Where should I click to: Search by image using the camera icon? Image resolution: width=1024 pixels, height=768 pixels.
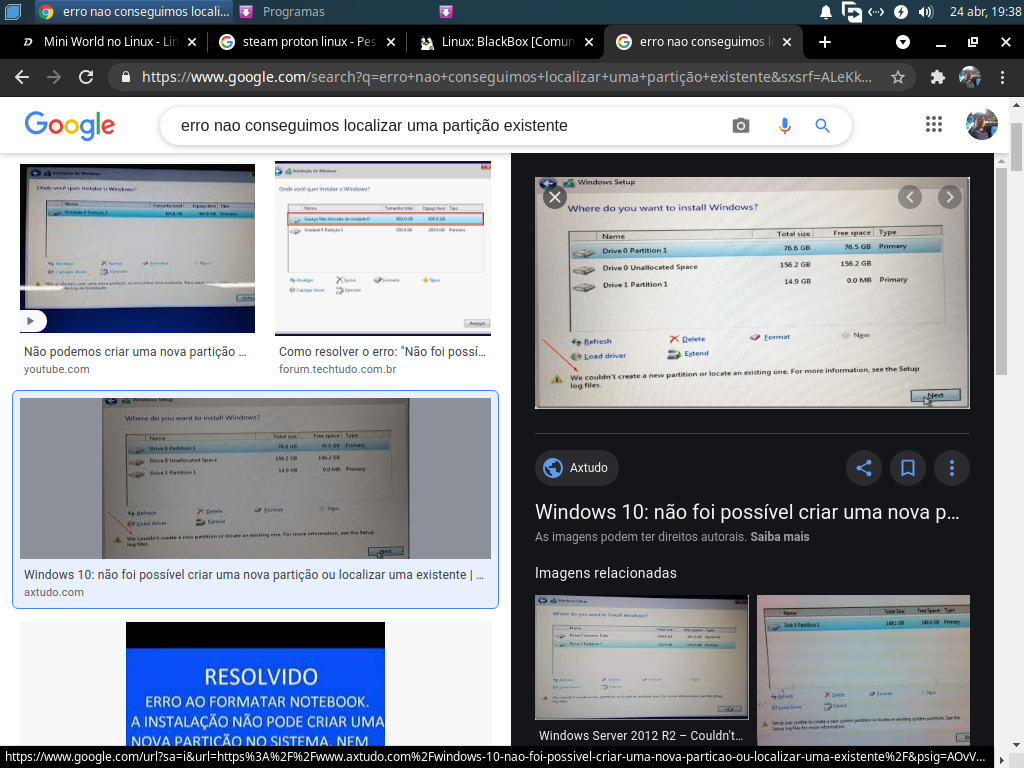[x=741, y=125]
